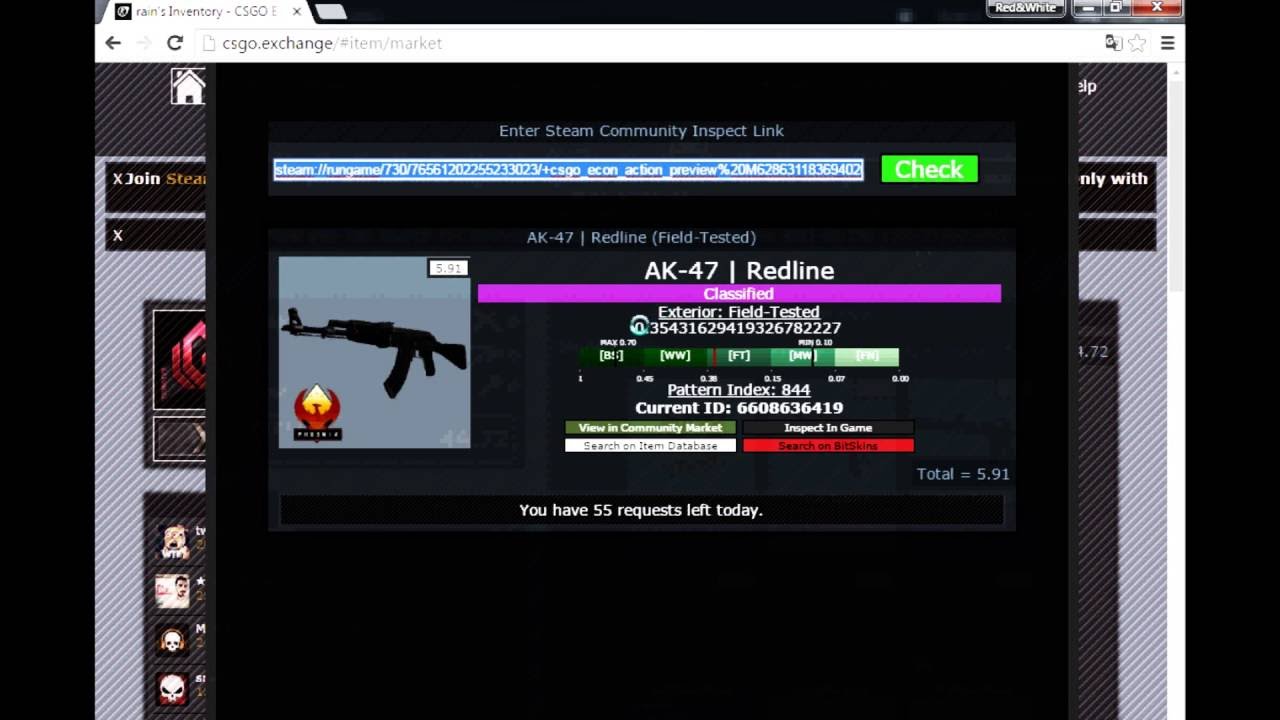Click Inspect In Game button
This screenshot has height=720, width=1280.
(x=828, y=428)
